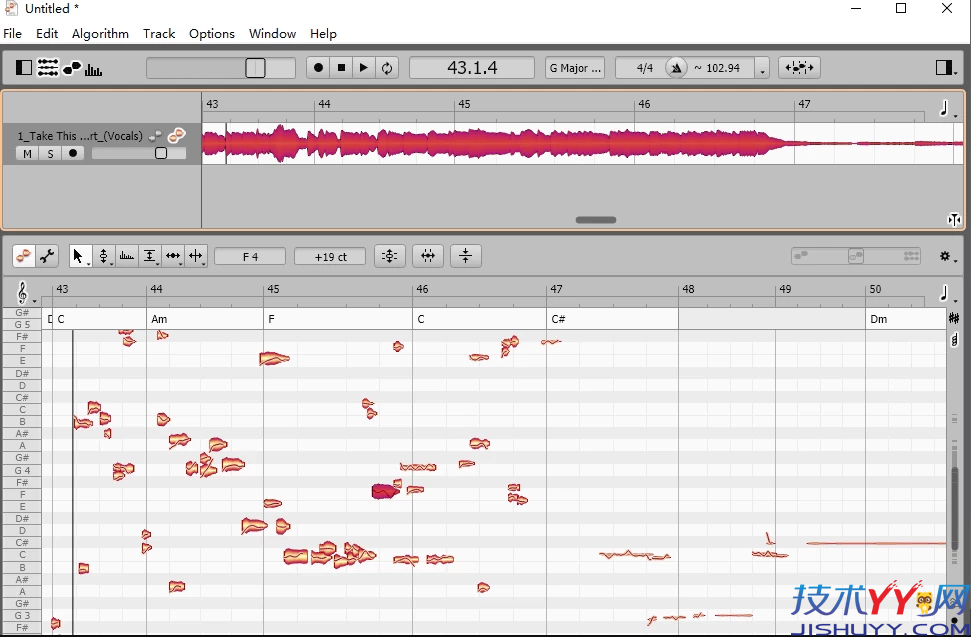
Task: Select the Pitch tool
Action: pos(104,256)
